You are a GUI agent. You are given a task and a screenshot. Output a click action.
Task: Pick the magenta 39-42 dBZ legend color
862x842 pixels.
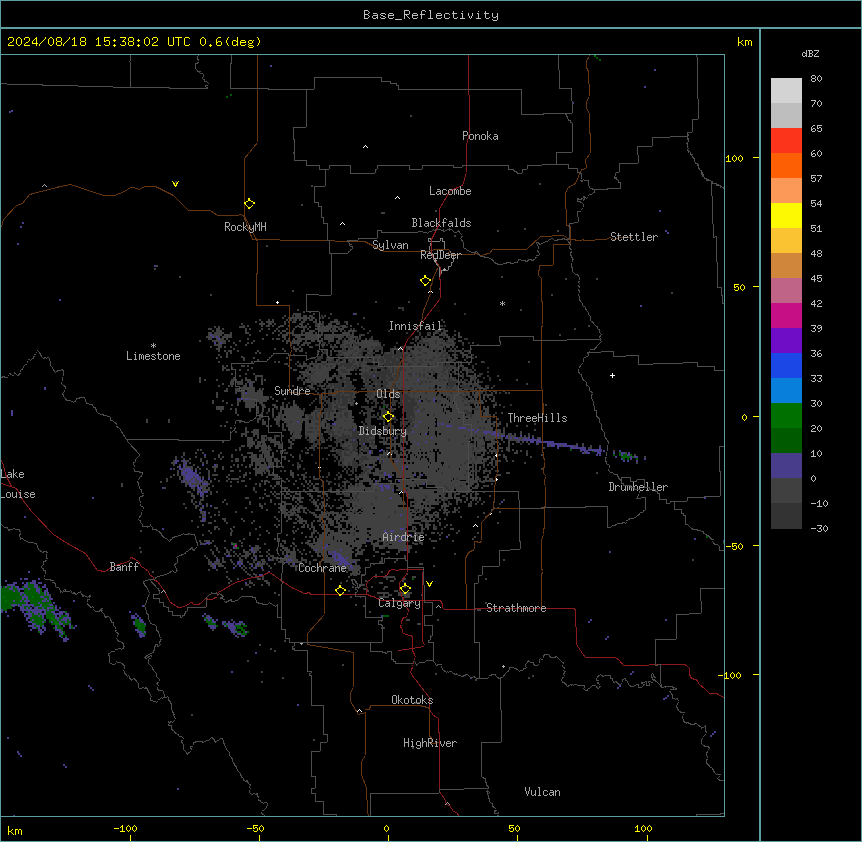coord(786,316)
